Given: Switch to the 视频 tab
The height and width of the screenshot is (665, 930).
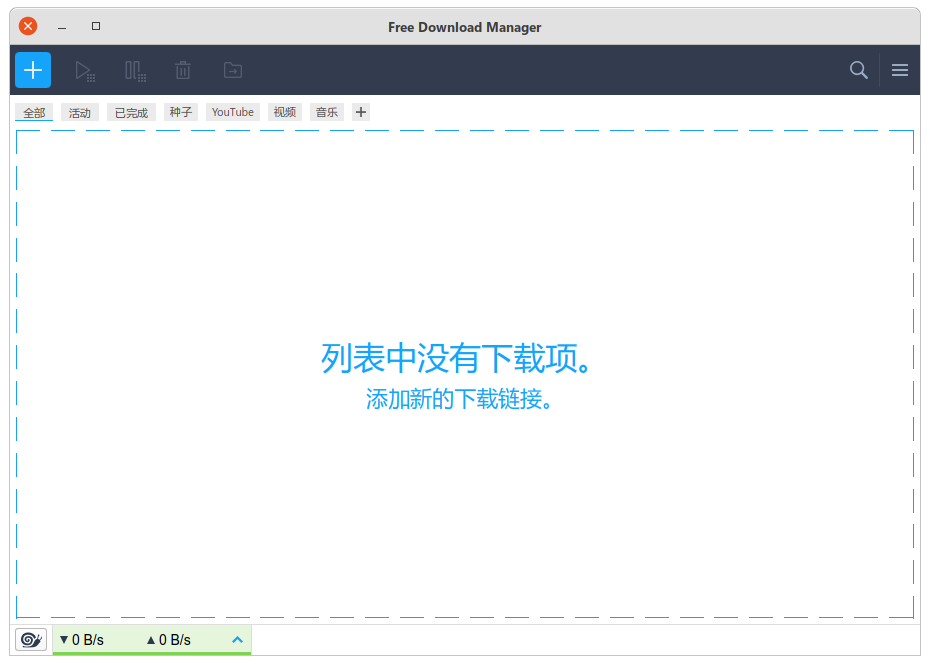Looking at the screenshot, I should pos(285,112).
